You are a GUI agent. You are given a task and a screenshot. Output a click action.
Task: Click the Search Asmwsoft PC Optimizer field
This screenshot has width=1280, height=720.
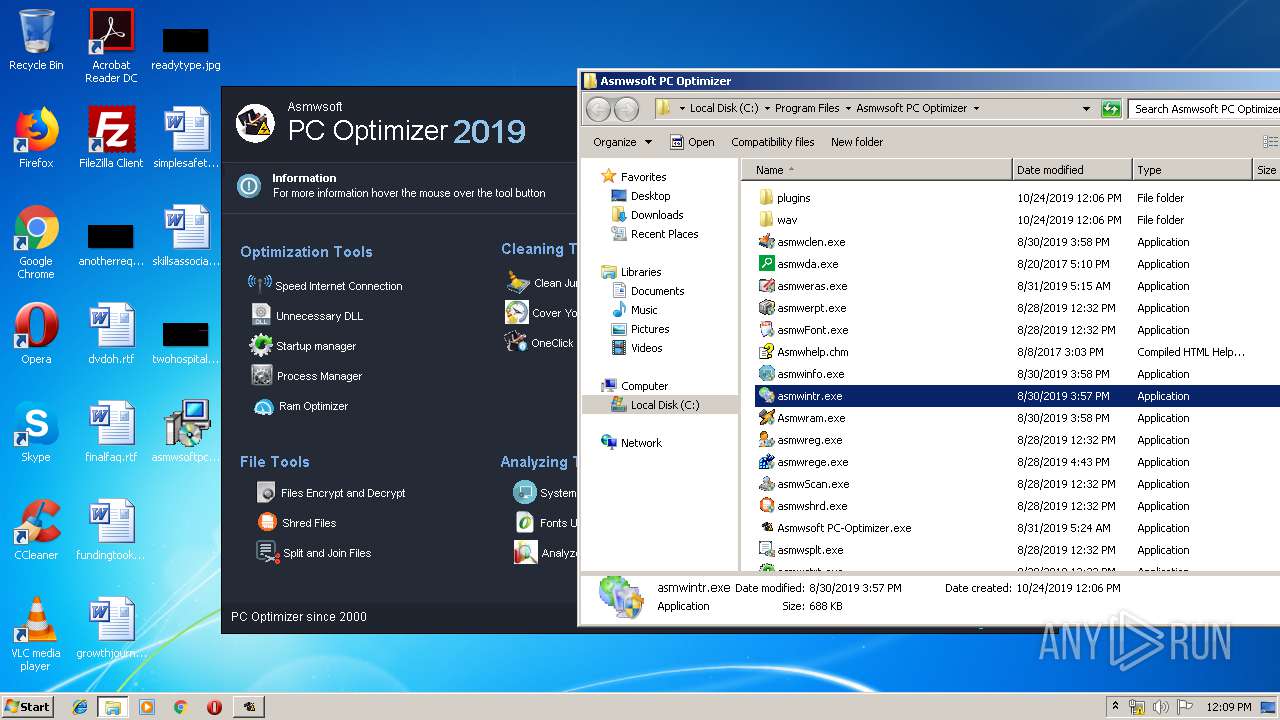coord(1204,108)
